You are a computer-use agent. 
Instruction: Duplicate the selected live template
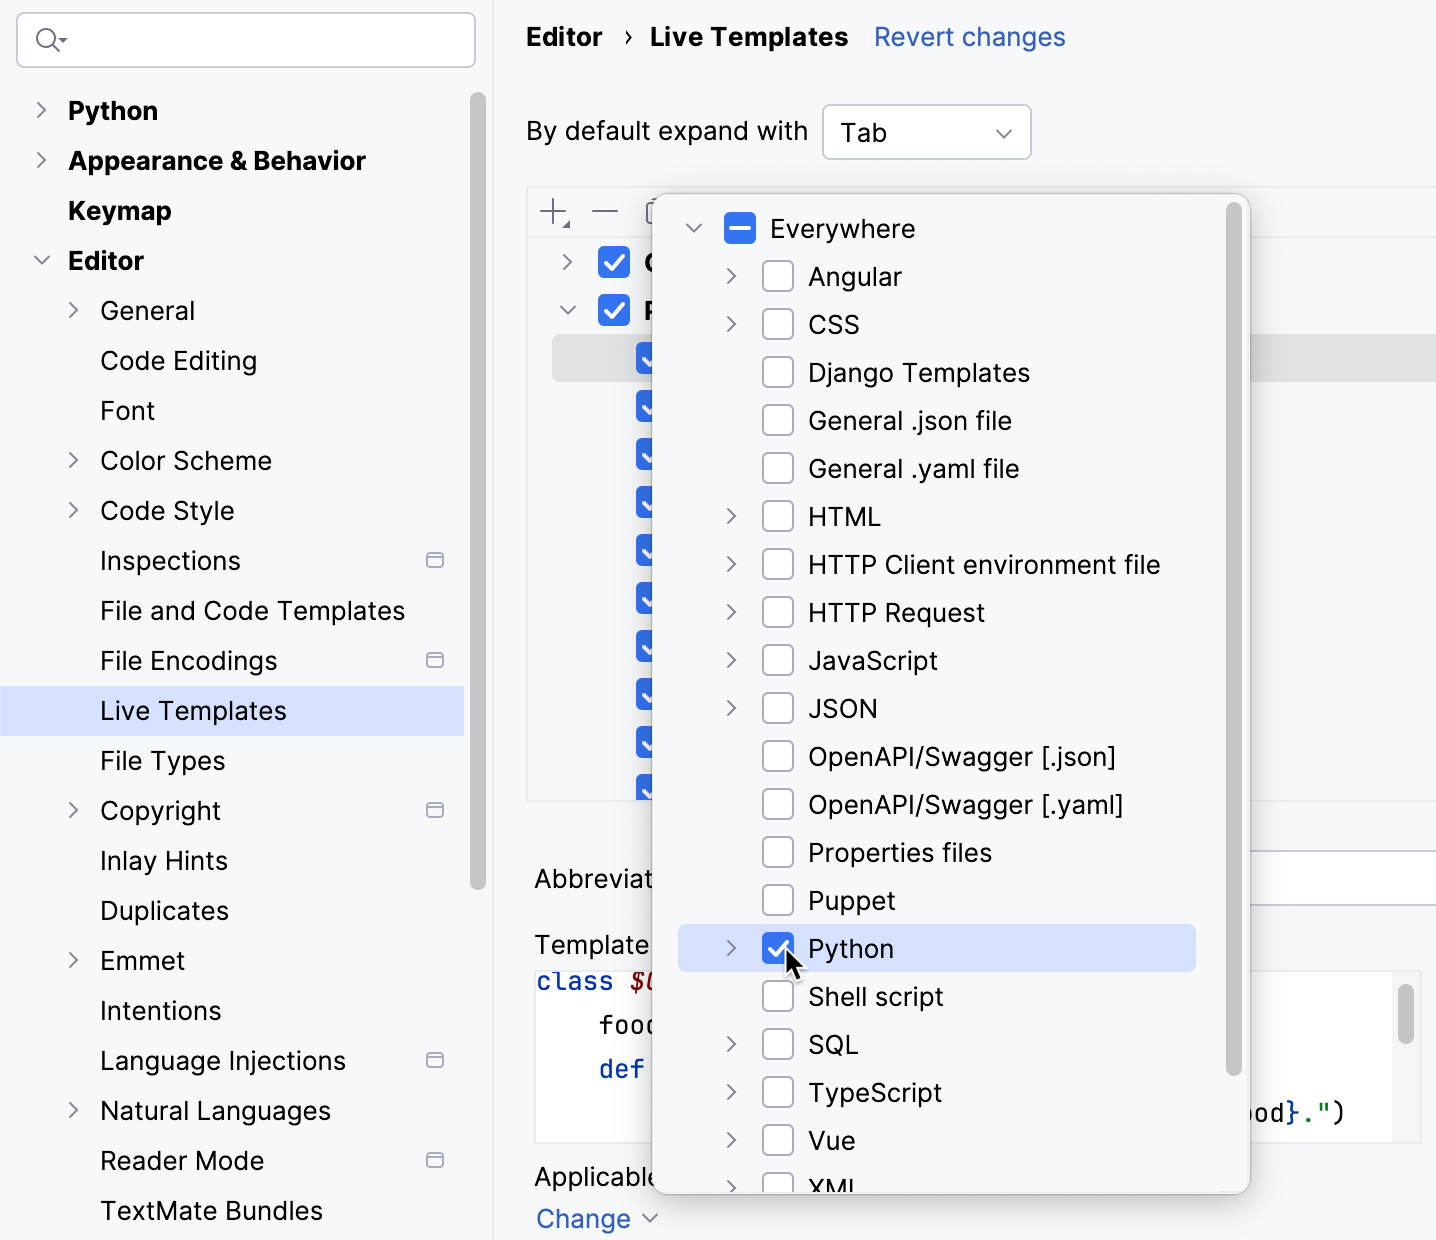(x=652, y=211)
